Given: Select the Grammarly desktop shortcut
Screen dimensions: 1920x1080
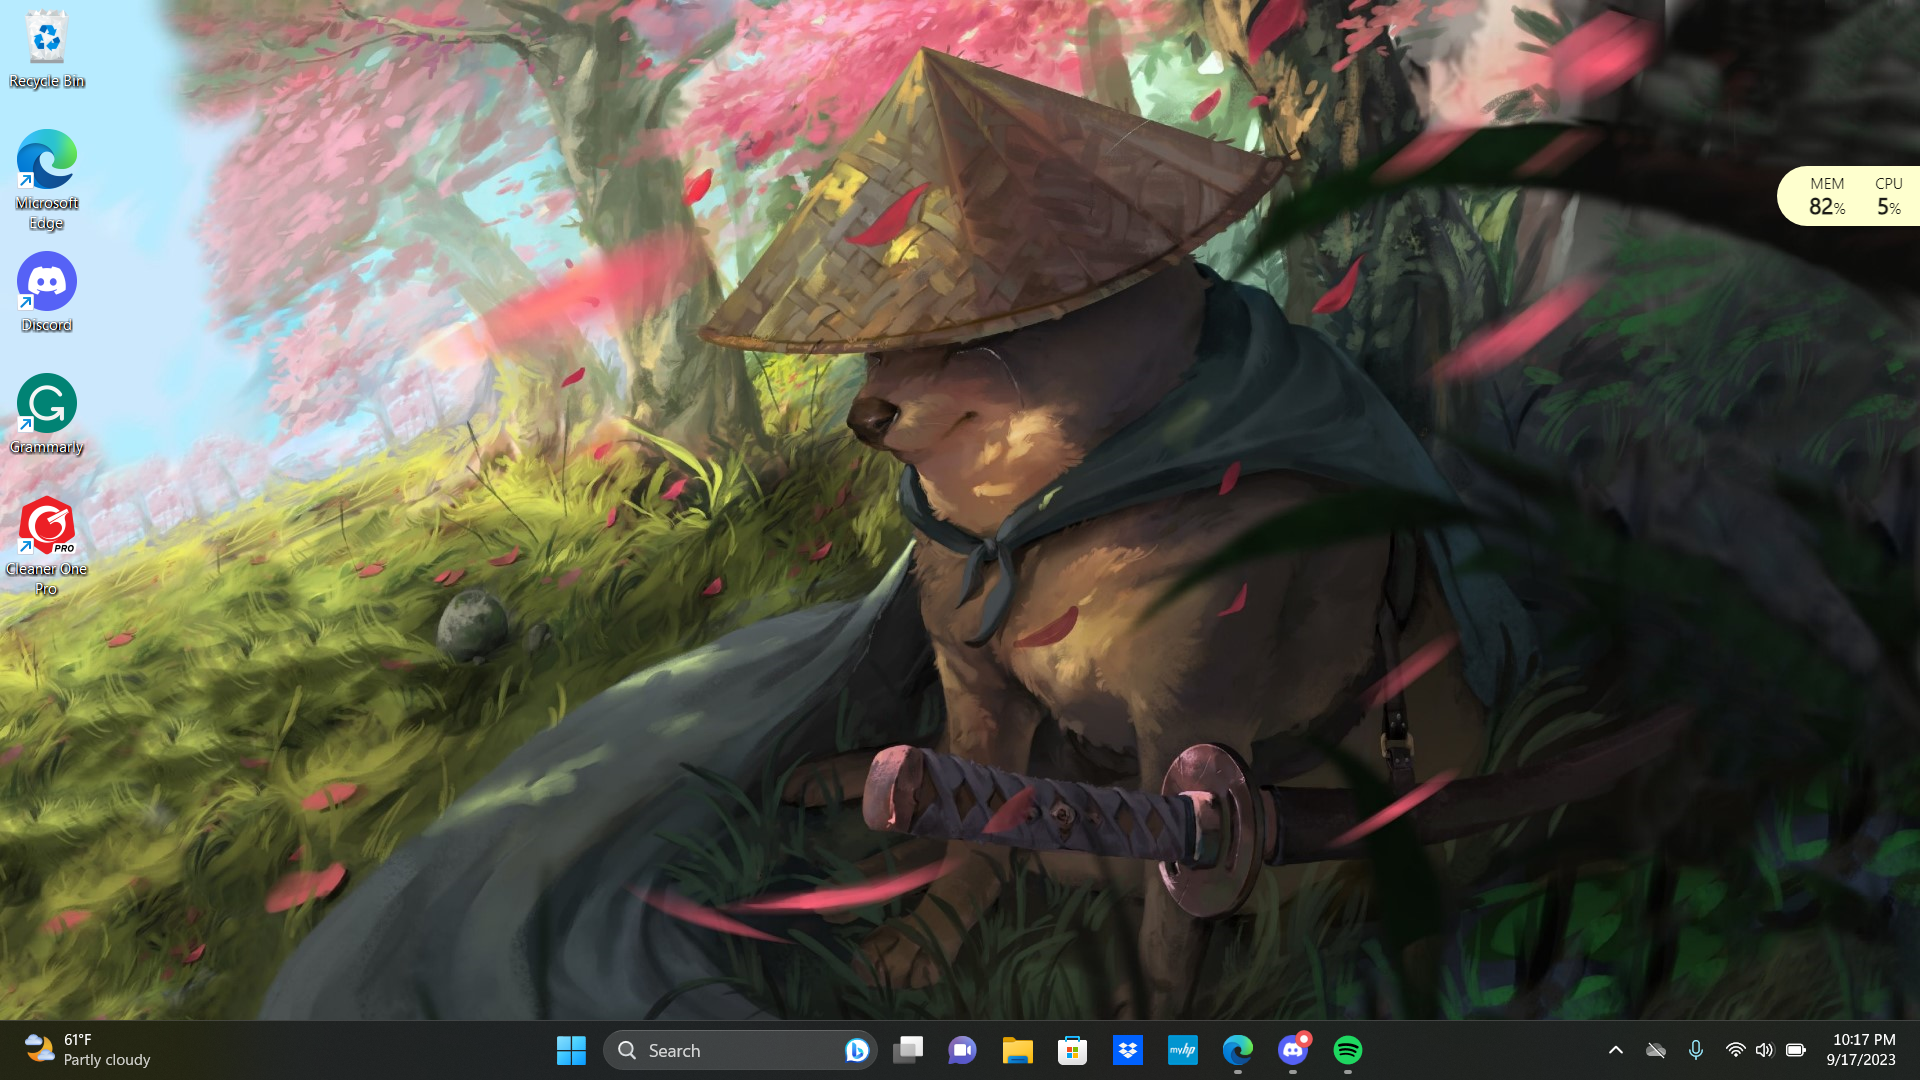Looking at the screenshot, I should pyautogui.click(x=47, y=414).
